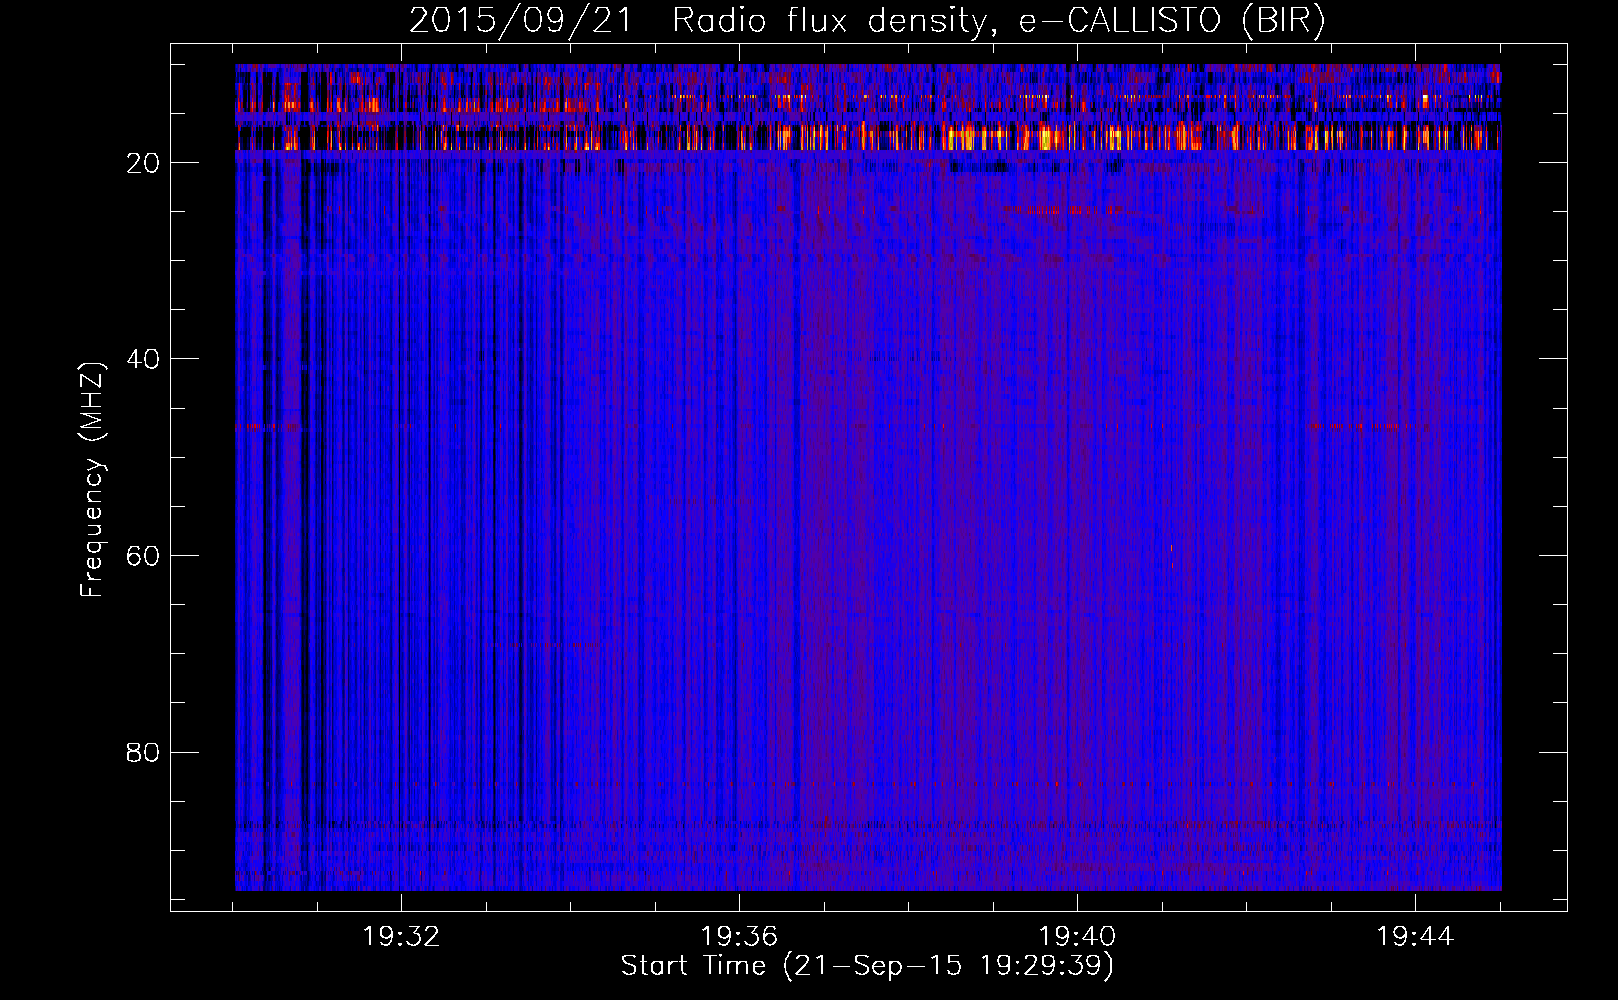Viewport: 1618px width, 1000px height.
Task: Click the 19:36 time tick label
Action: pyautogui.click(x=739, y=937)
